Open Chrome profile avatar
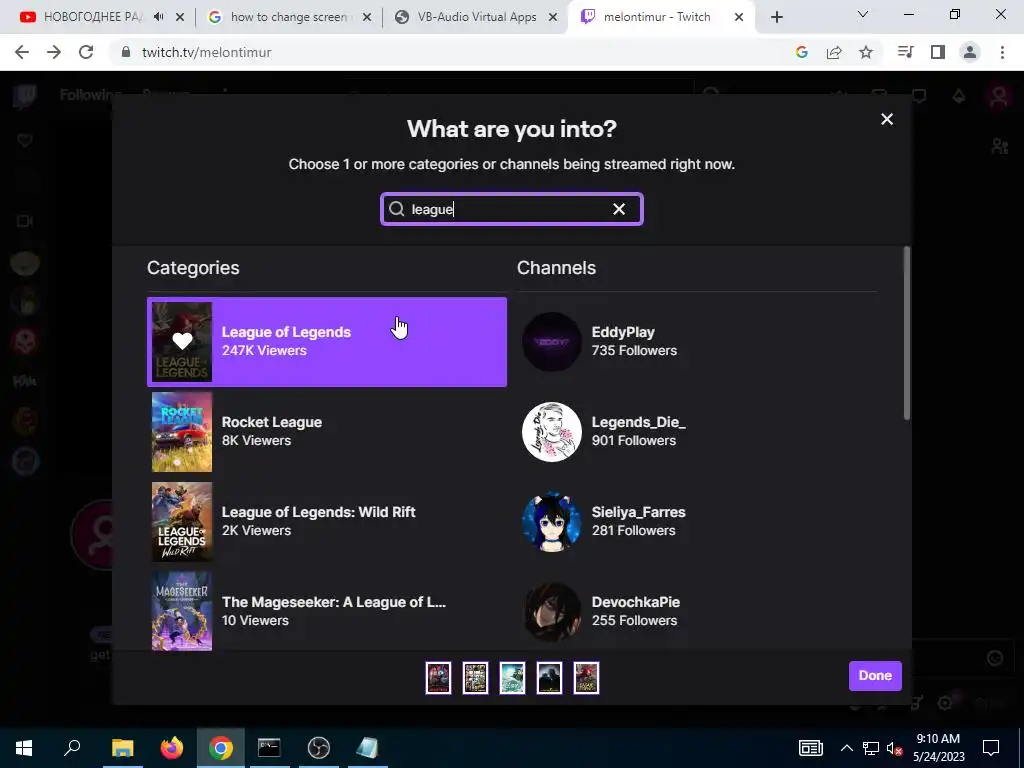The height and width of the screenshot is (768, 1024). point(970,52)
